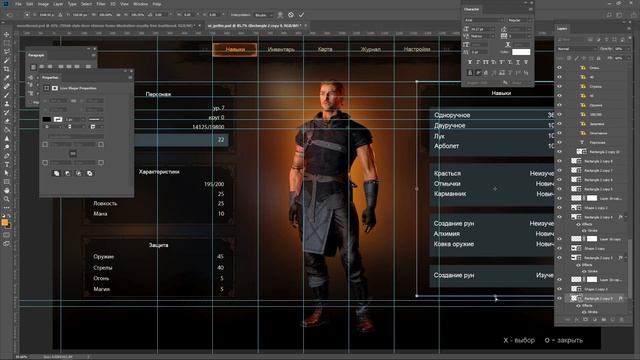Select the Rectangle shape tool

tap(7, 182)
